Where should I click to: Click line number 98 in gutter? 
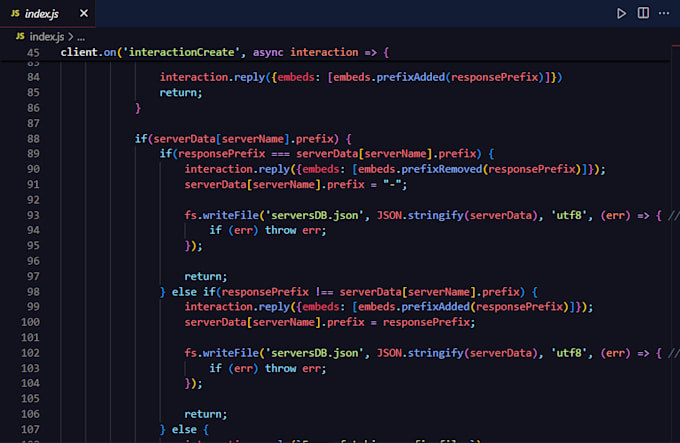[x=33, y=292]
